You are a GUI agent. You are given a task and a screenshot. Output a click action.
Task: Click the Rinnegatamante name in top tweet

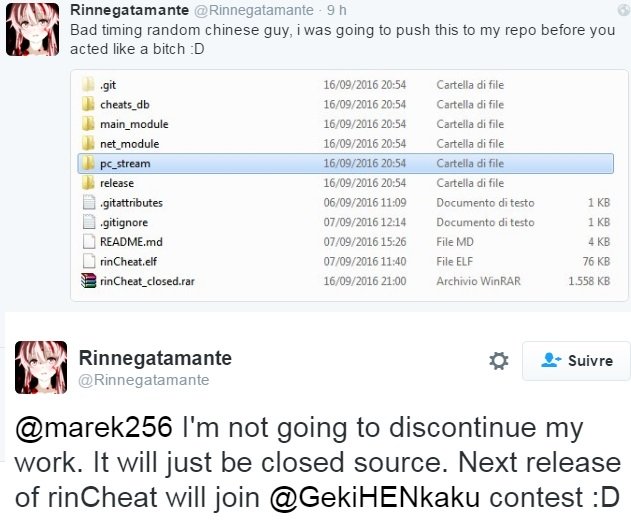coord(130,10)
